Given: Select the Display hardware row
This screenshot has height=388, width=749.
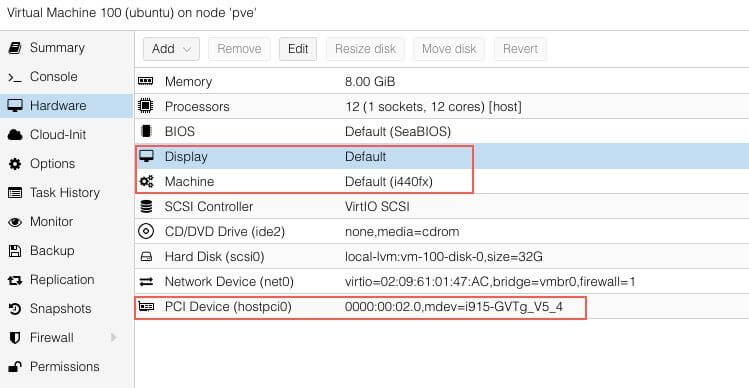Looking at the screenshot, I should pos(442,156).
